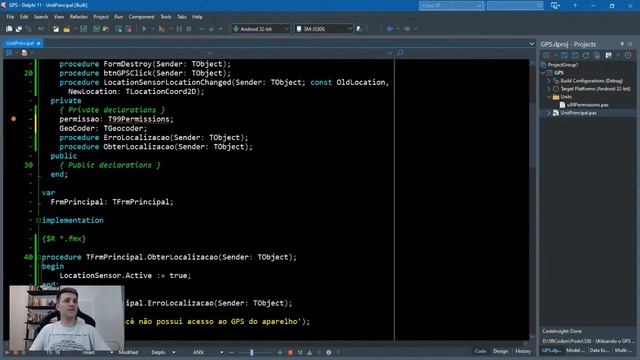Image resolution: width=640 pixels, height=360 pixels.
Task: Expand the UnitPrincipal.pas node arrow
Action: [549, 113]
